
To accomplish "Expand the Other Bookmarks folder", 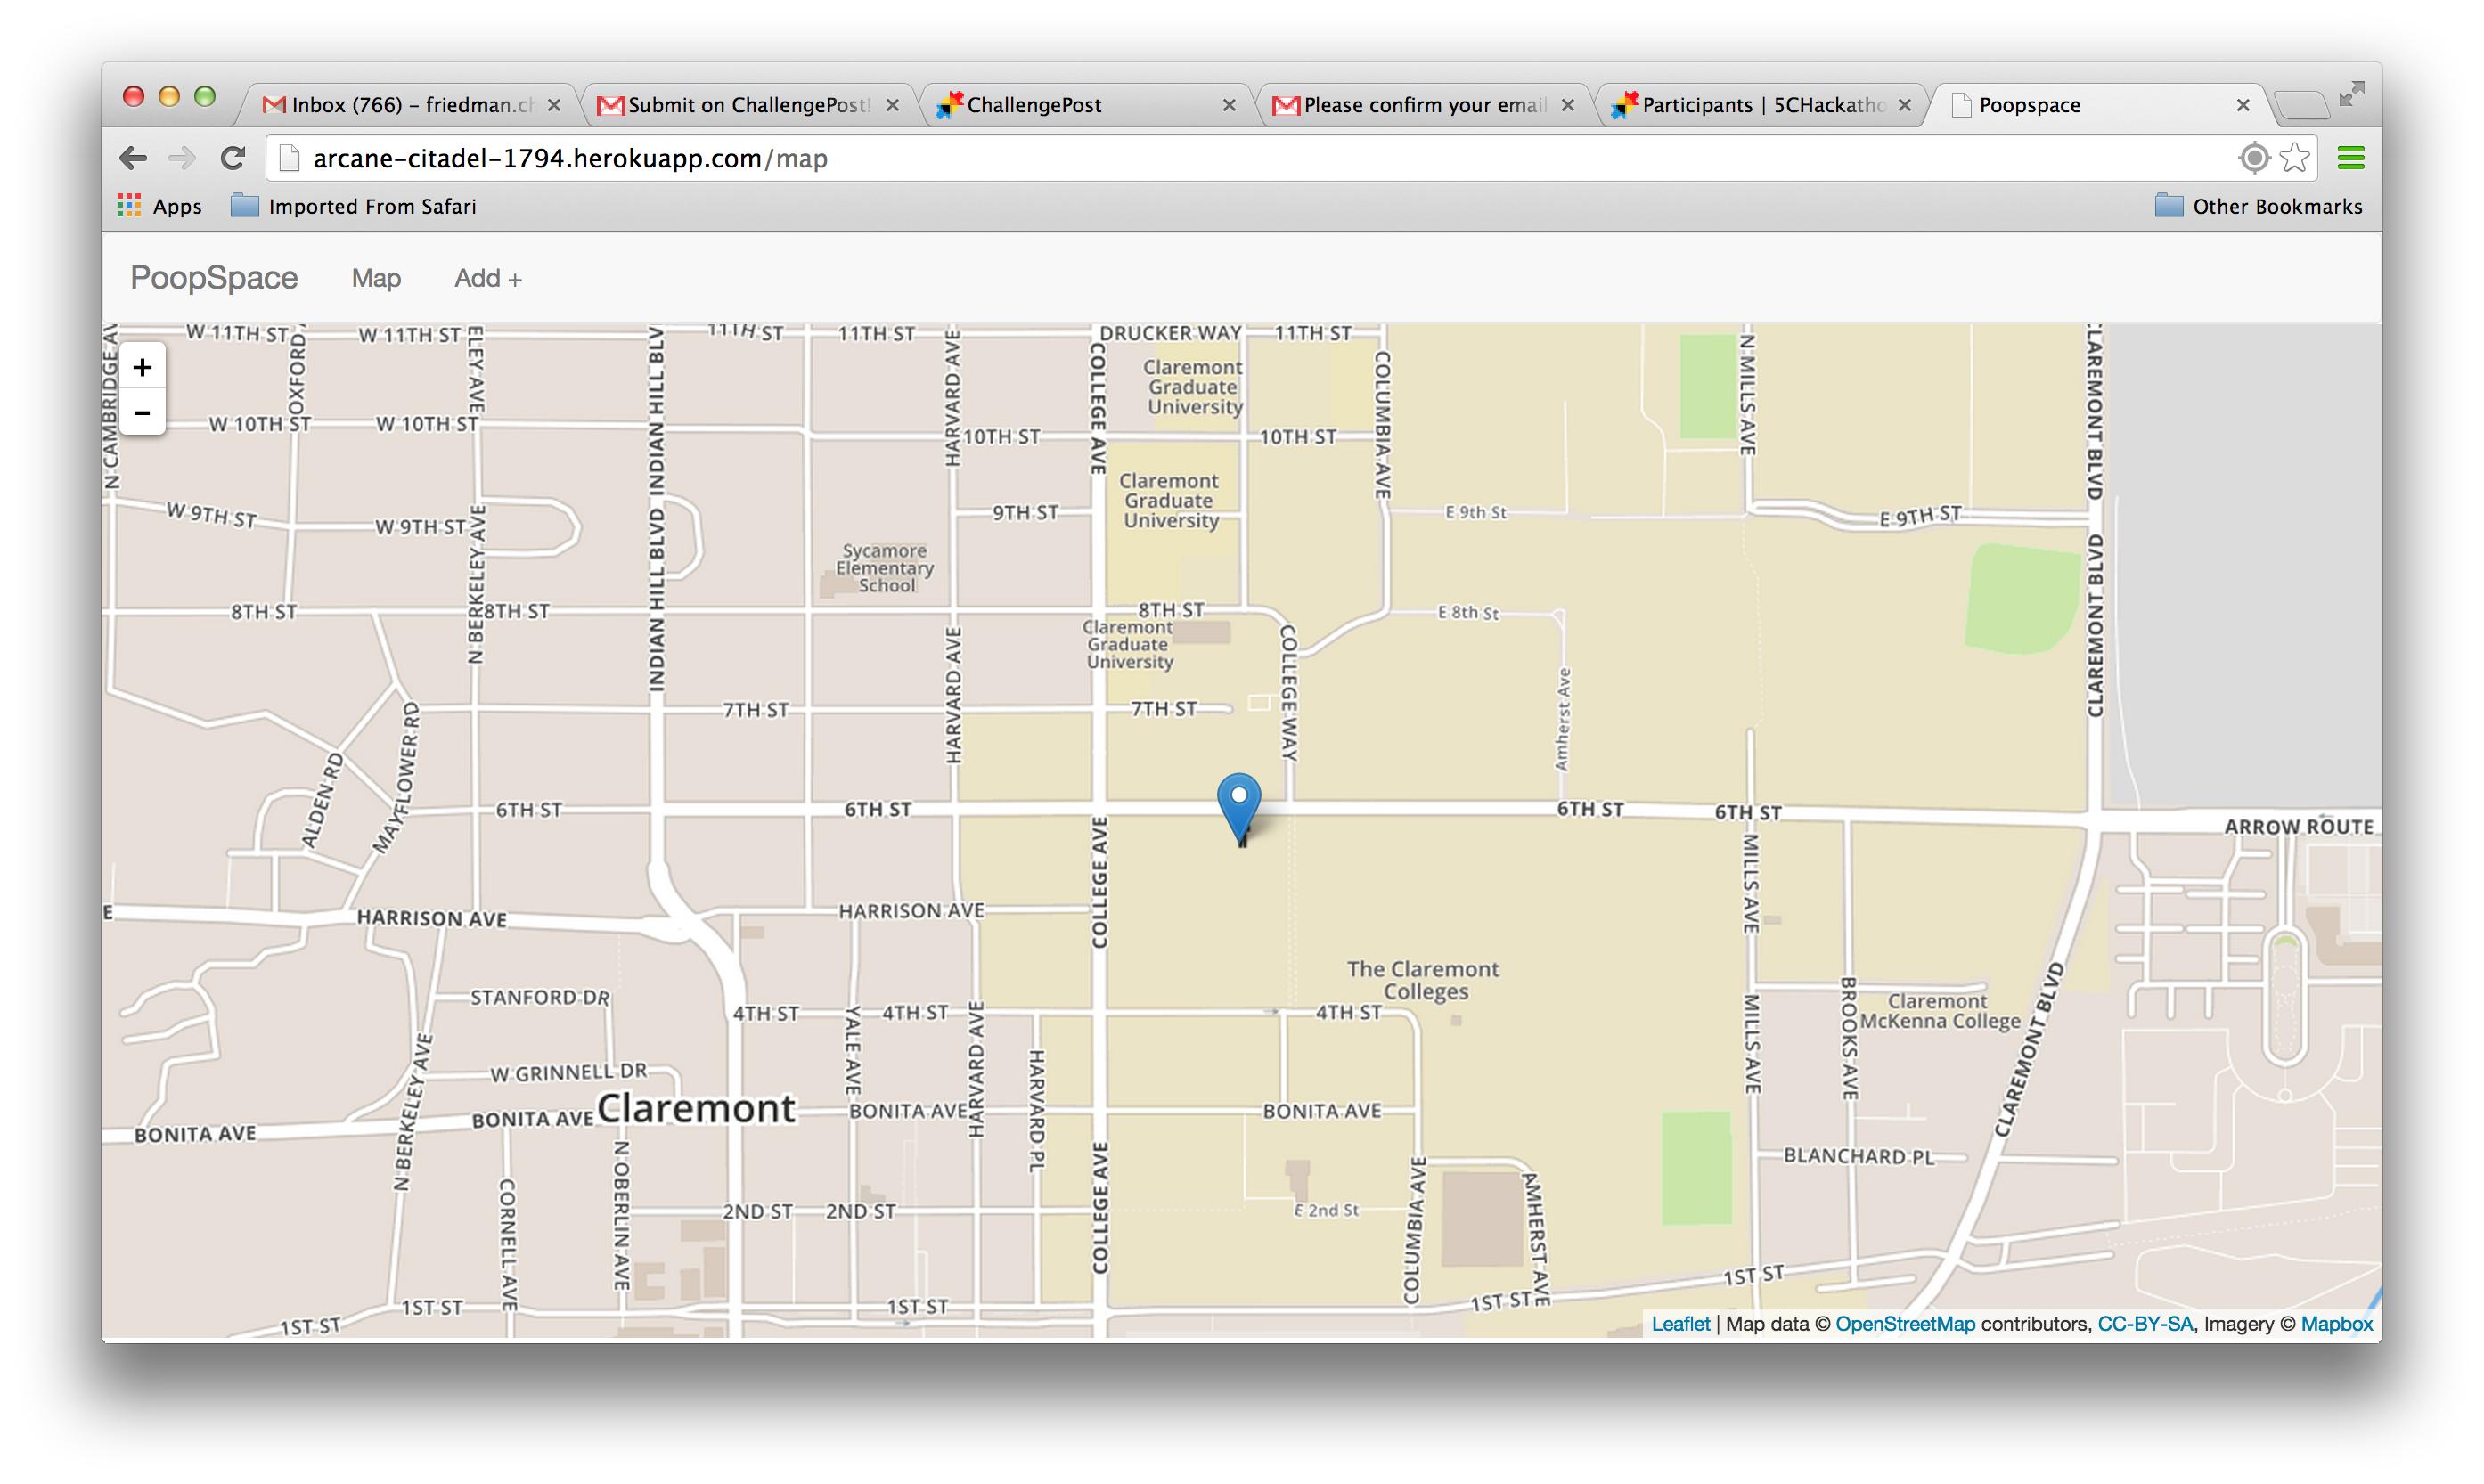I will click(x=2257, y=206).
